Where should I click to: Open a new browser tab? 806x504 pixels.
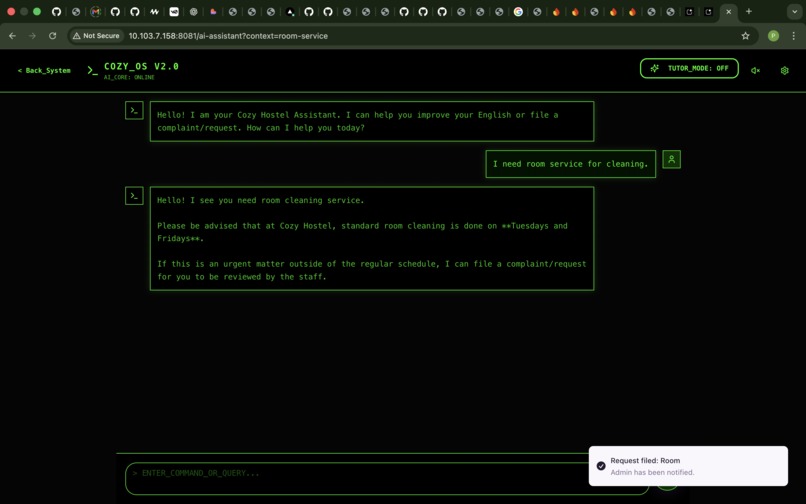tap(749, 11)
